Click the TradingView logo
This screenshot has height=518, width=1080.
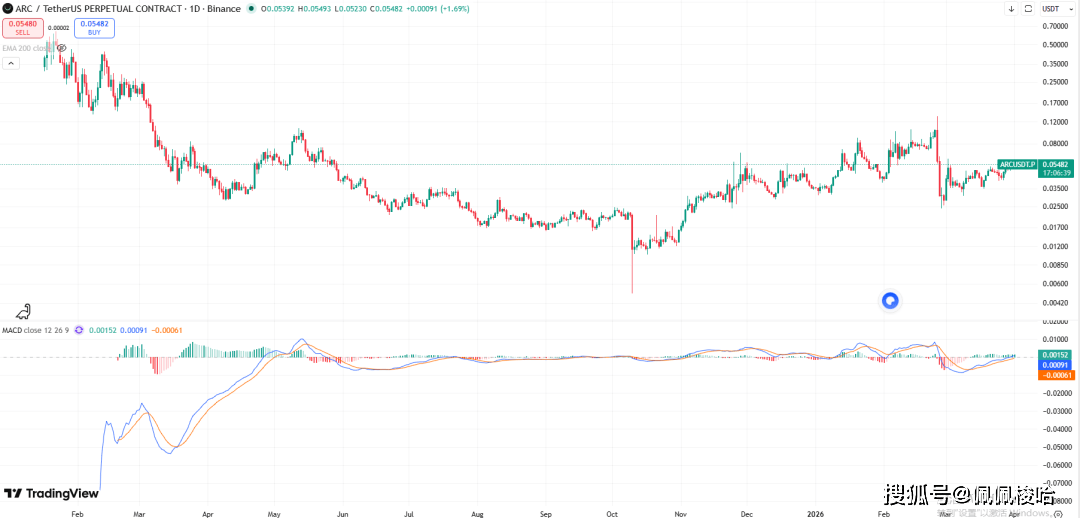(51, 493)
